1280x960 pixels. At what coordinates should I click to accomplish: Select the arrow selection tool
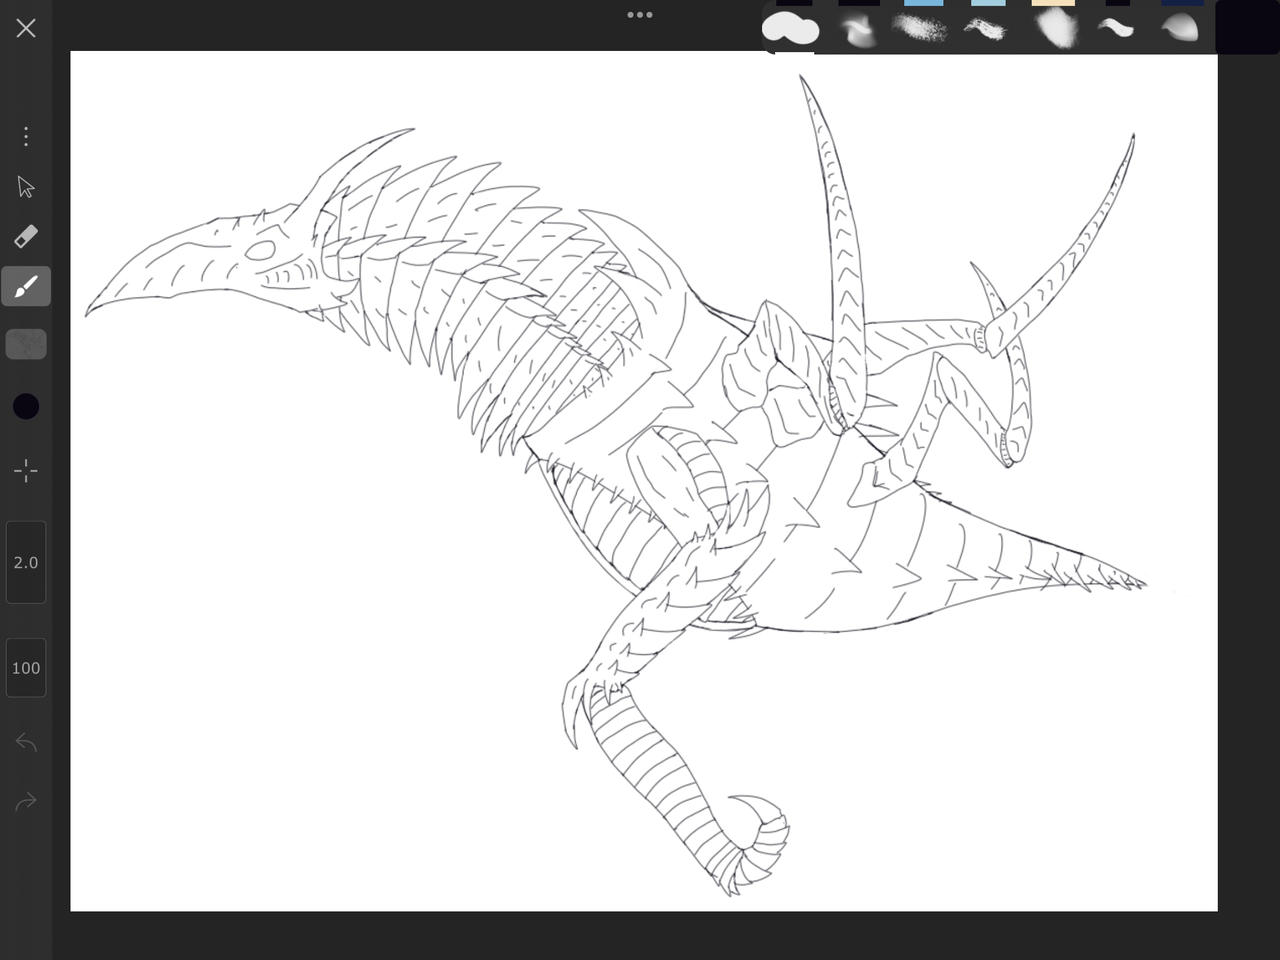pyautogui.click(x=26, y=187)
